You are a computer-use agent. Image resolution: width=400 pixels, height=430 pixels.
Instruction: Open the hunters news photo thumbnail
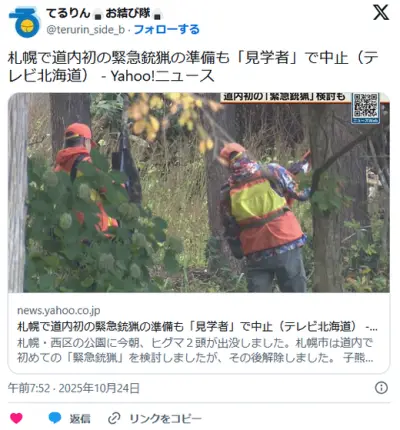point(199,193)
